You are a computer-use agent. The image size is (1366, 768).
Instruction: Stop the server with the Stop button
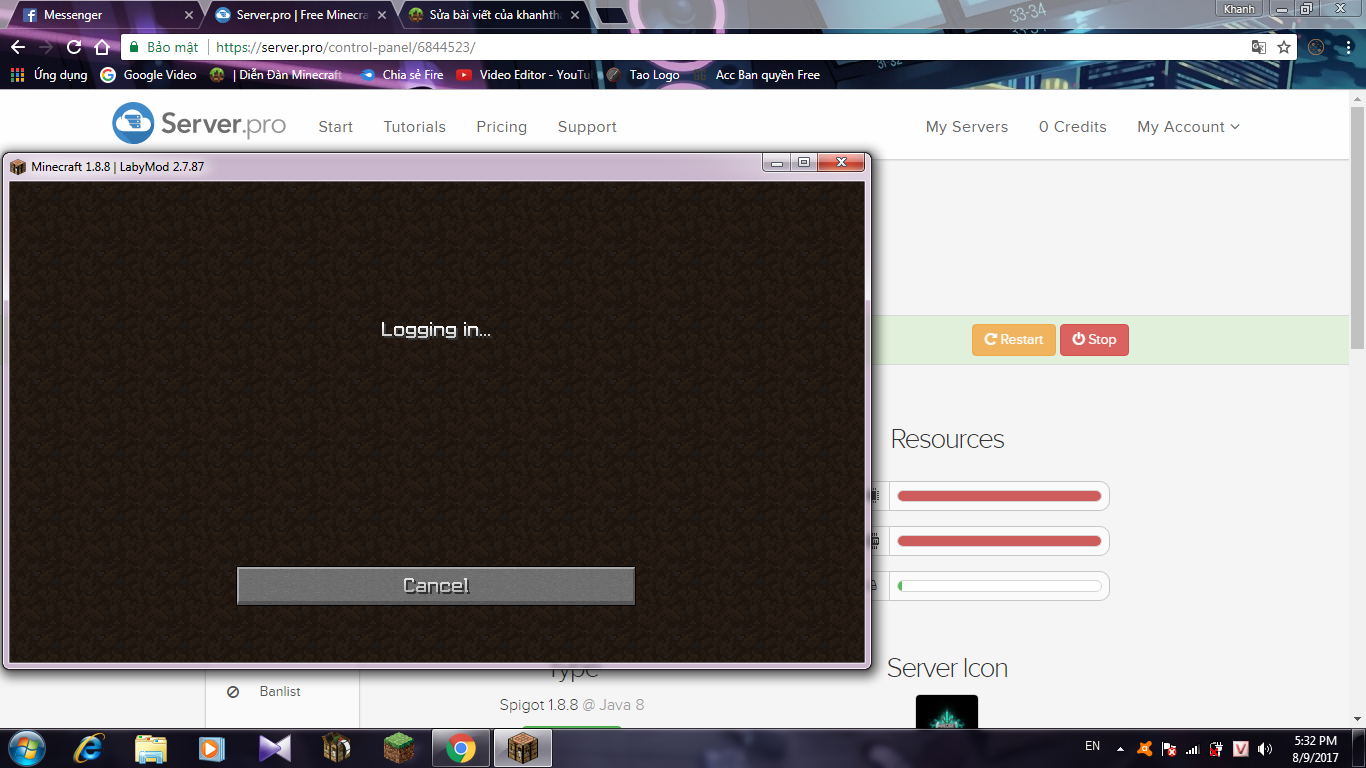(1094, 340)
